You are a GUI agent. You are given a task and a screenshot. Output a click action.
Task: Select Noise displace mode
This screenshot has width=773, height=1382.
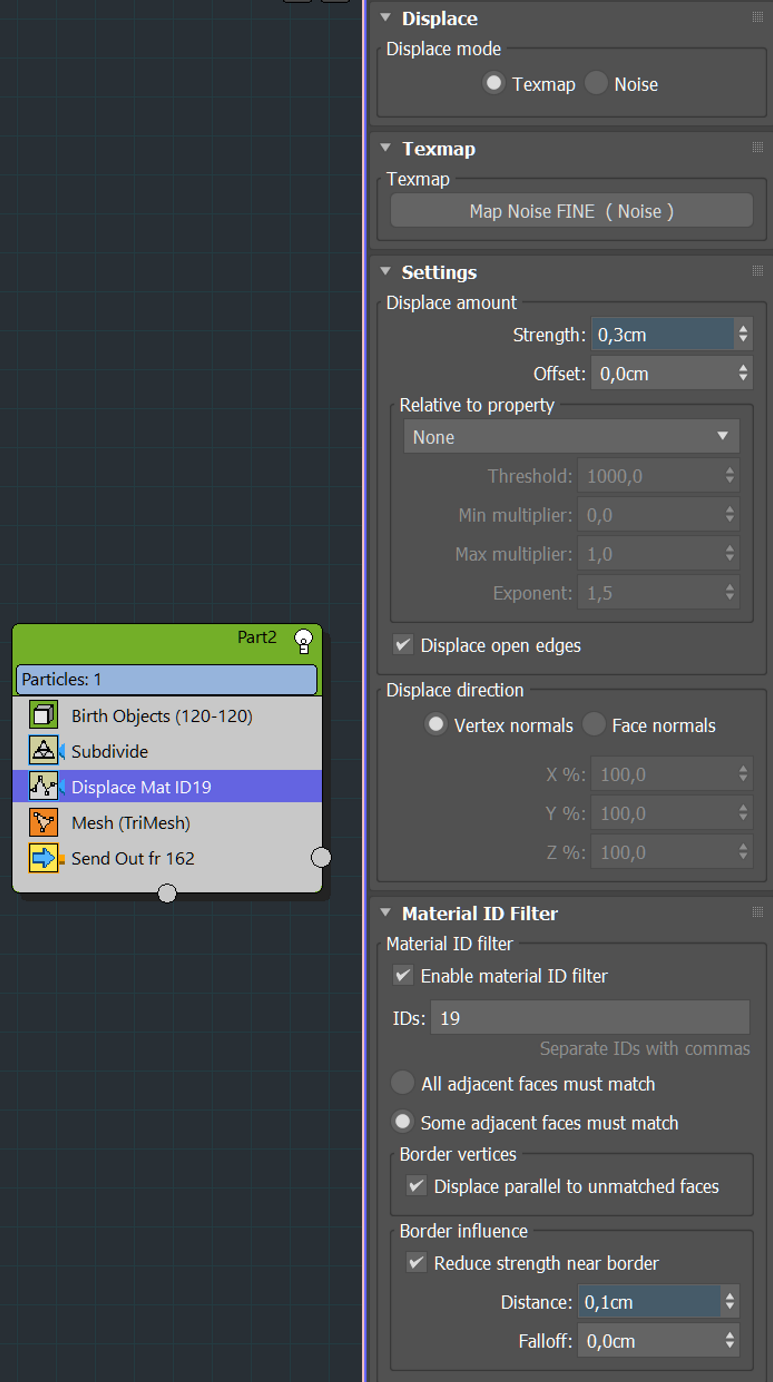[x=596, y=84]
